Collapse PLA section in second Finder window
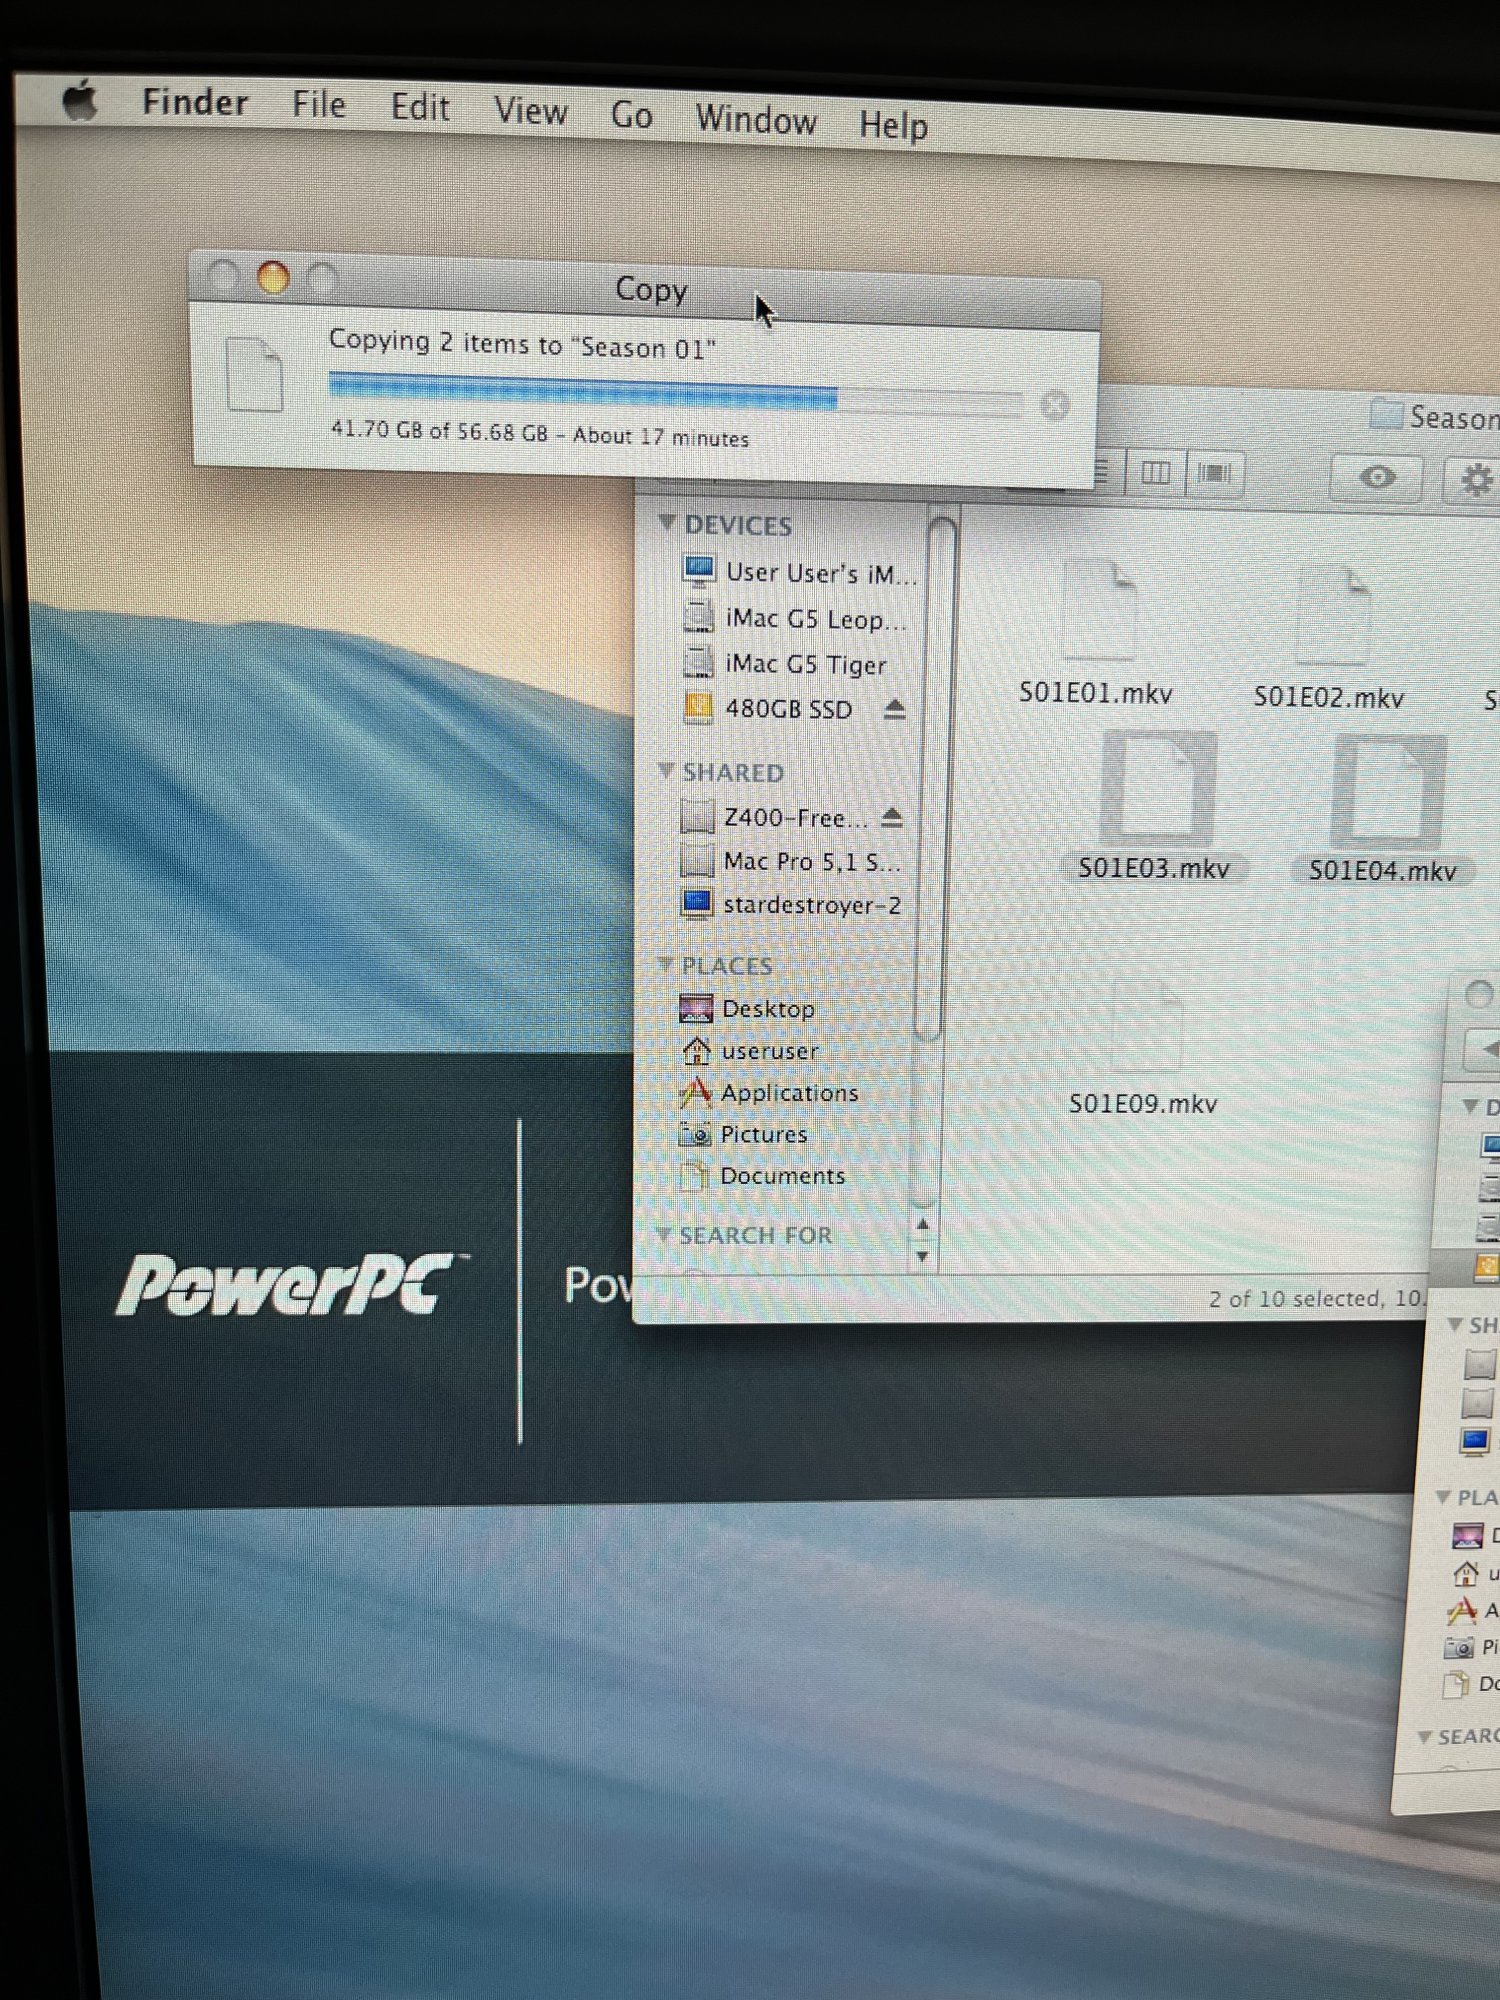Image resolution: width=1500 pixels, height=2000 pixels. point(1443,1496)
